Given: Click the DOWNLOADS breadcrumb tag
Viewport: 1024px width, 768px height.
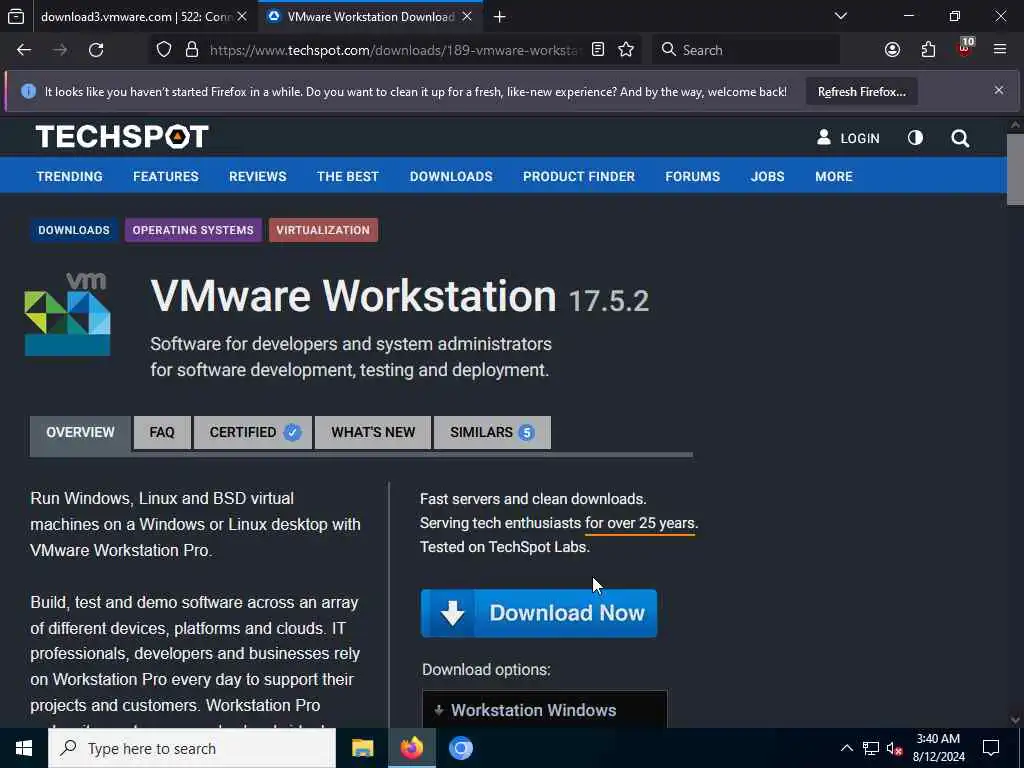Looking at the screenshot, I should (74, 230).
